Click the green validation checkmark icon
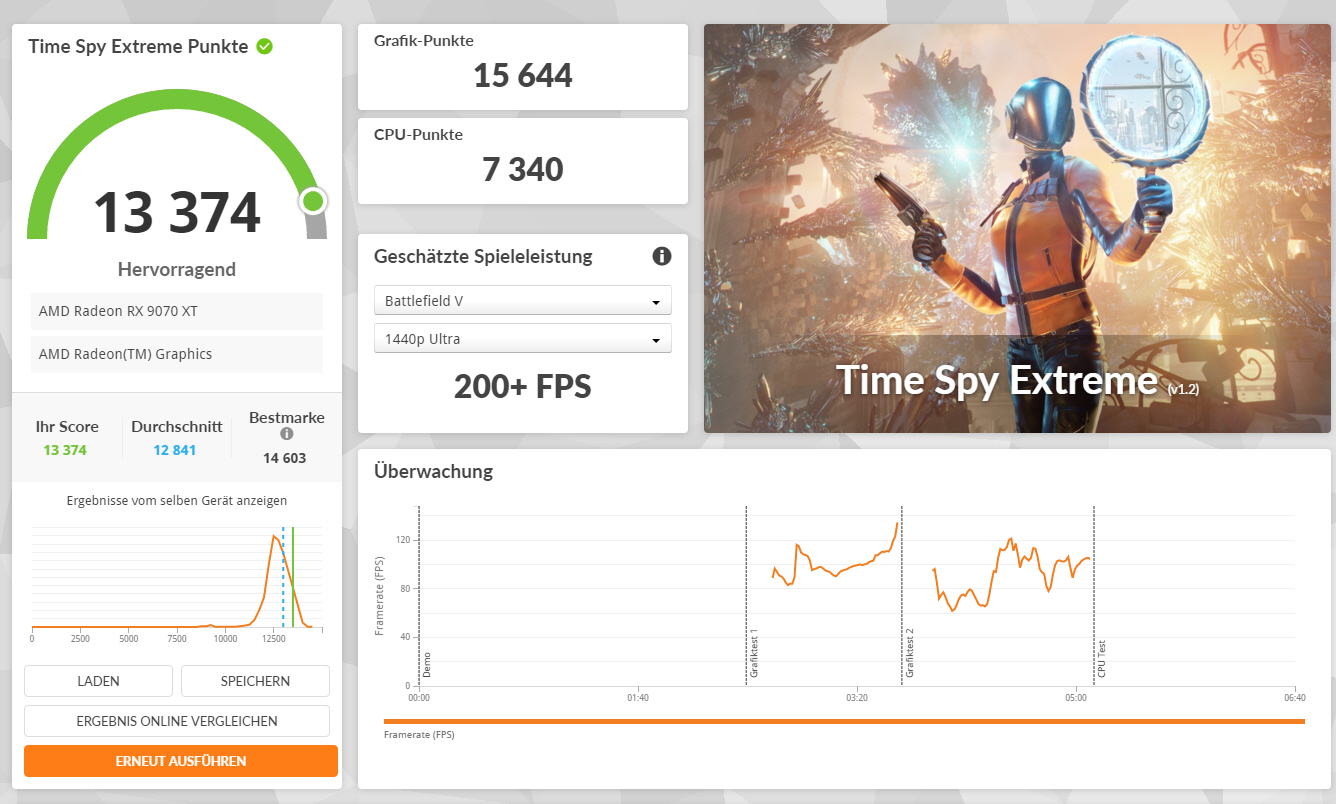The image size is (1336, 804). coord(265,46)
